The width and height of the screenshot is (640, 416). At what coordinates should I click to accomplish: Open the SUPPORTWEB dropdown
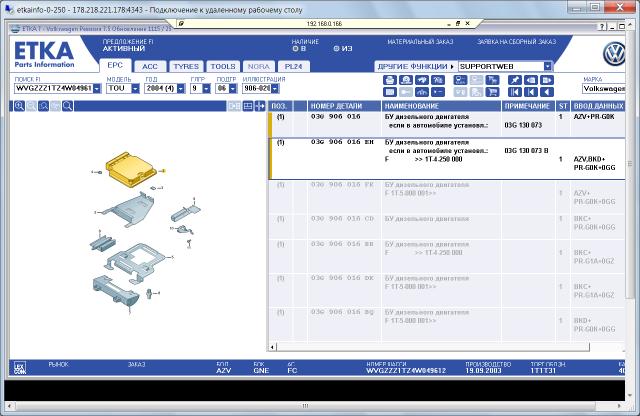pyautogui.click(x=548, y=67)
